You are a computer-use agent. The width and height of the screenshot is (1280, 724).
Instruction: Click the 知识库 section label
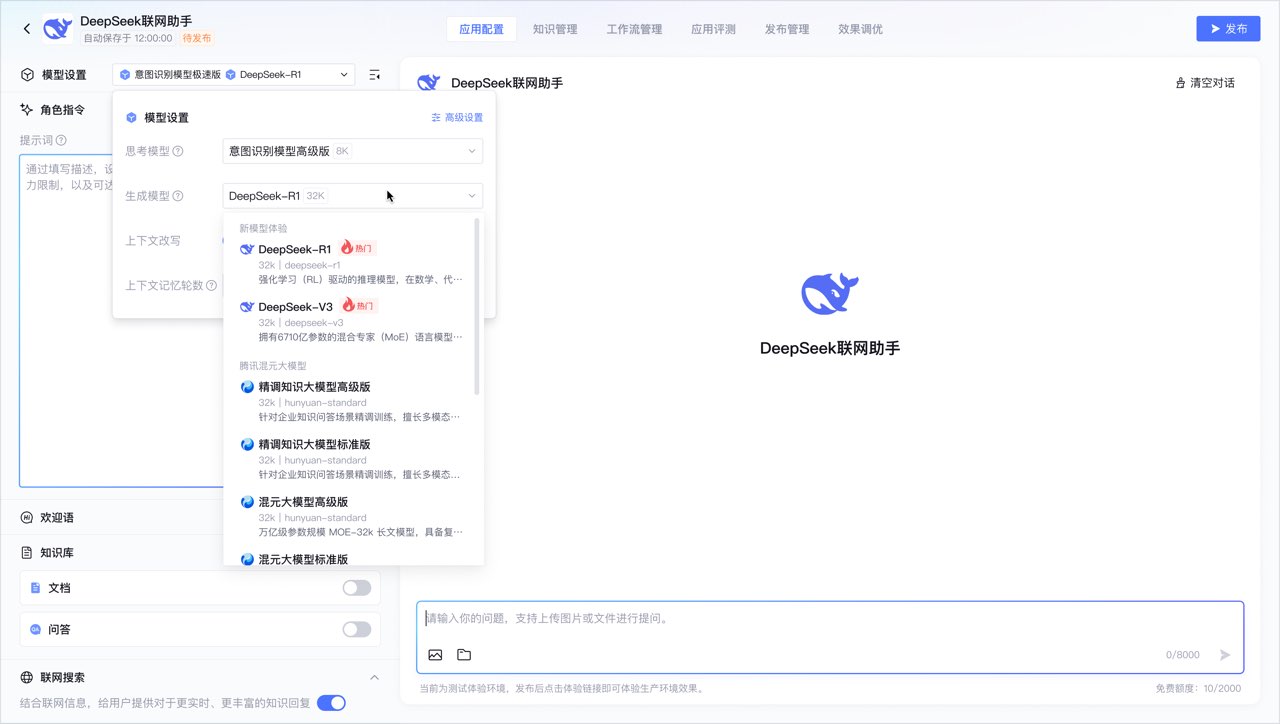click(57, 553)
